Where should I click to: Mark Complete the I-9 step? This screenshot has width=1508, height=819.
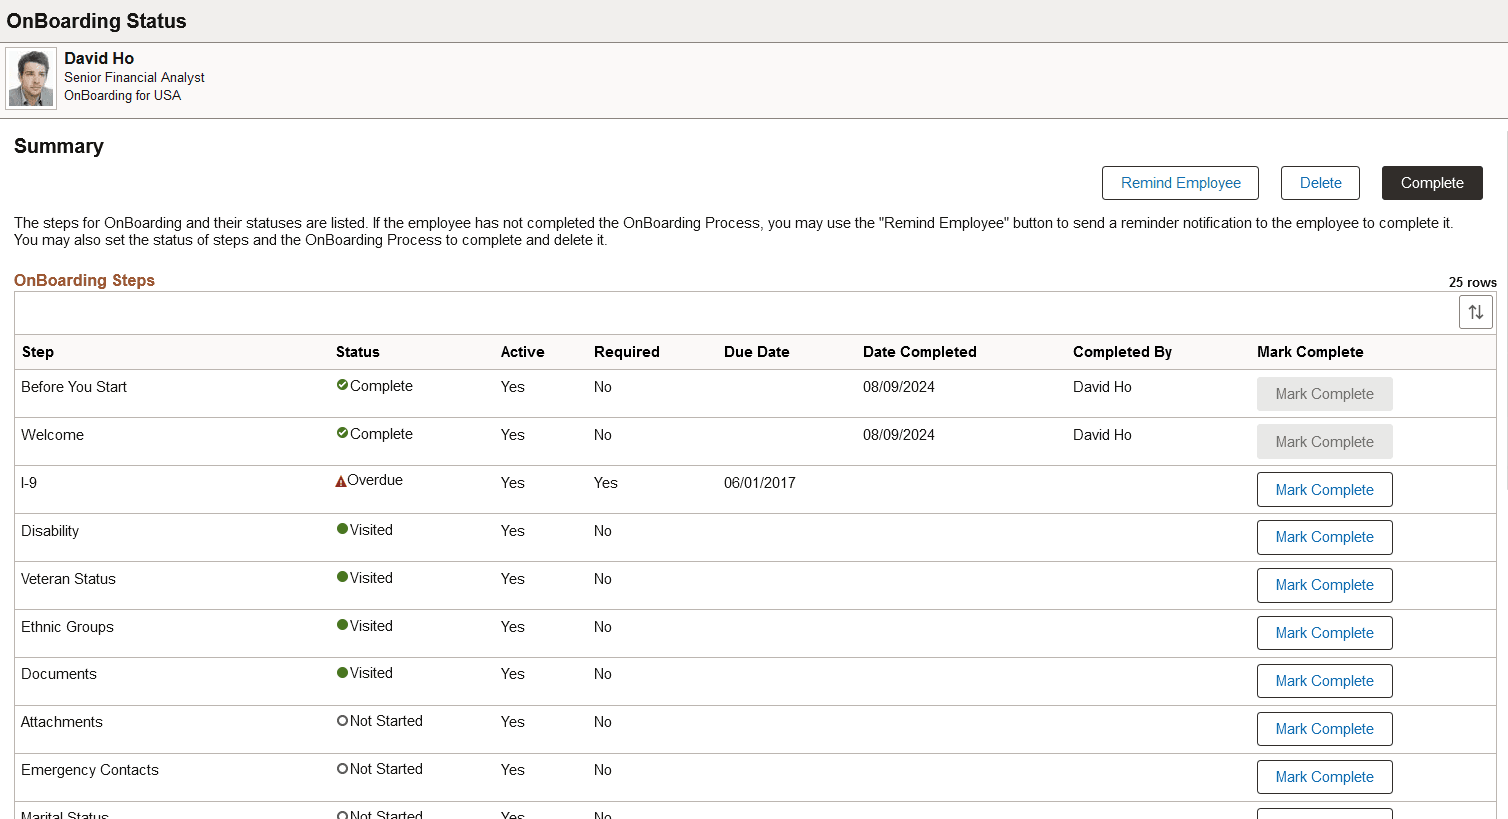coord(1325,489)
